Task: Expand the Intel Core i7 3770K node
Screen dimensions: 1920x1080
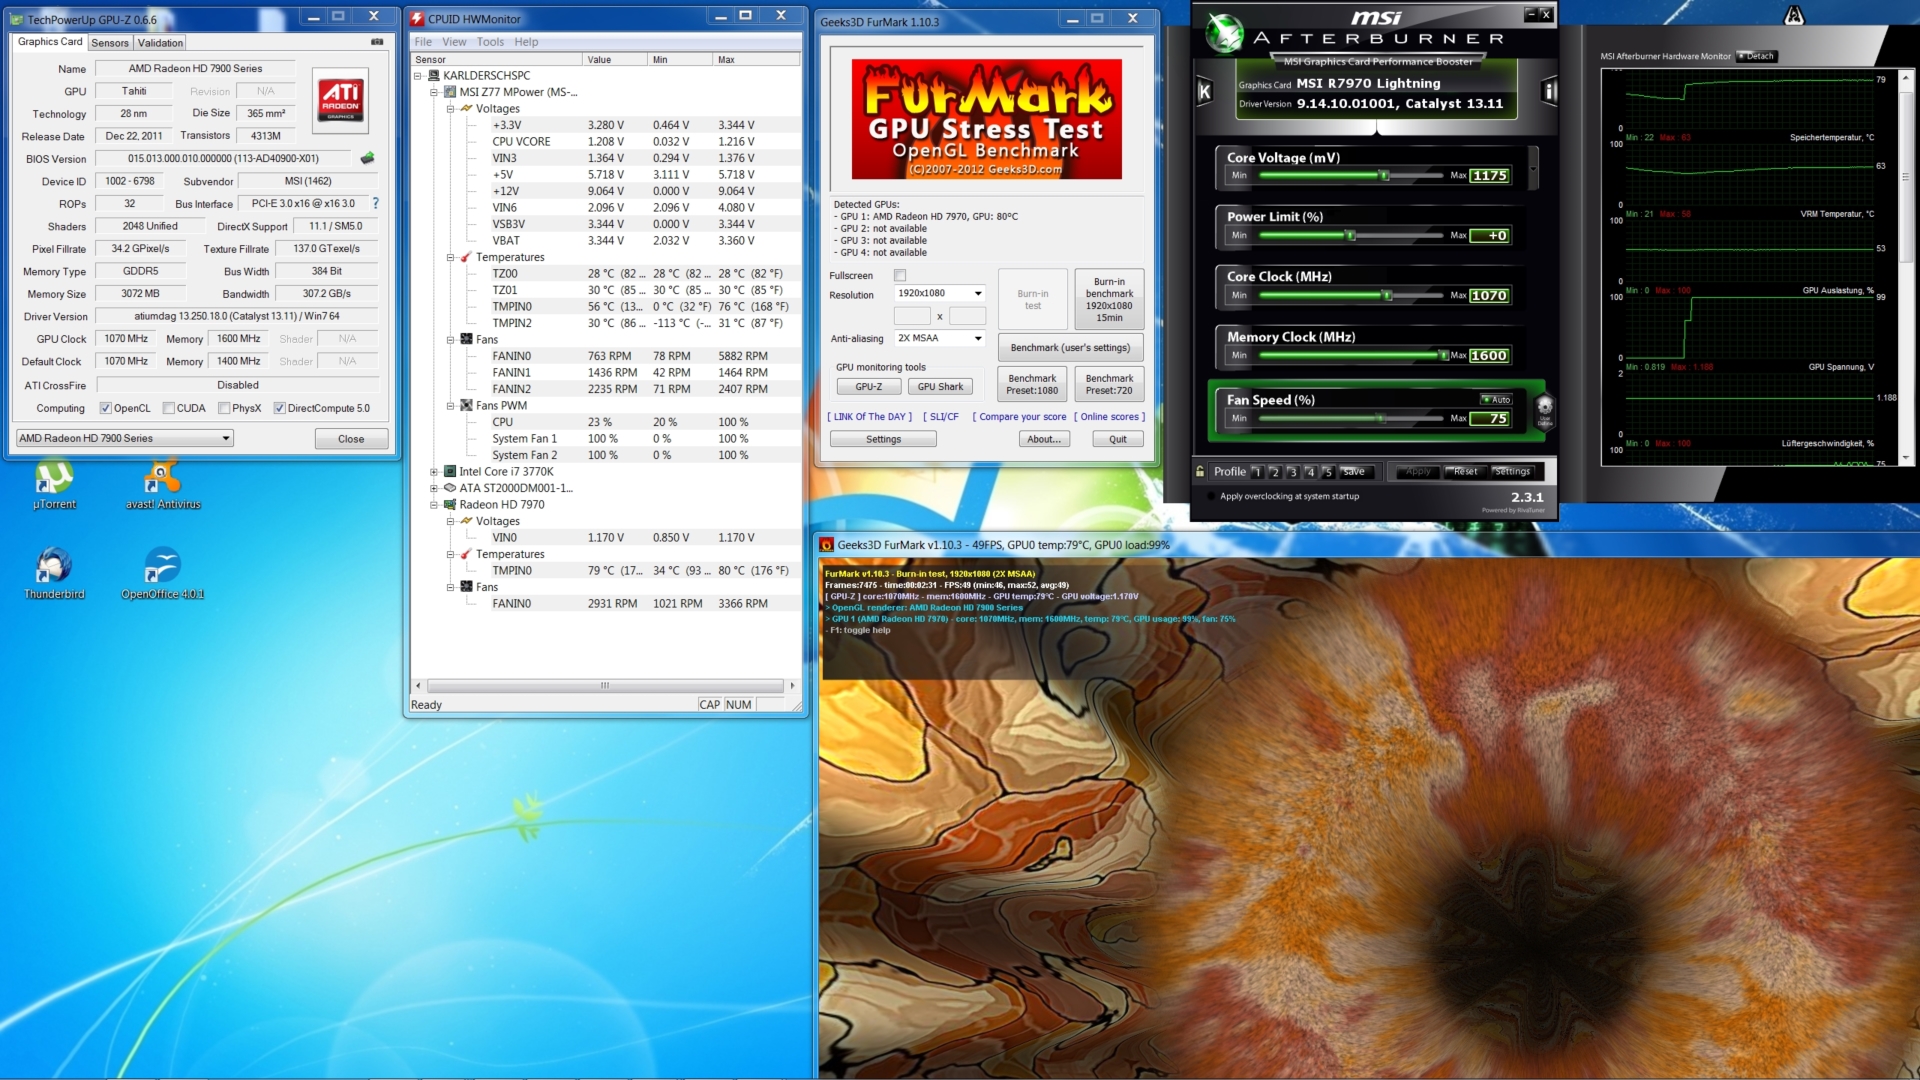Action: tap(434, 472)
